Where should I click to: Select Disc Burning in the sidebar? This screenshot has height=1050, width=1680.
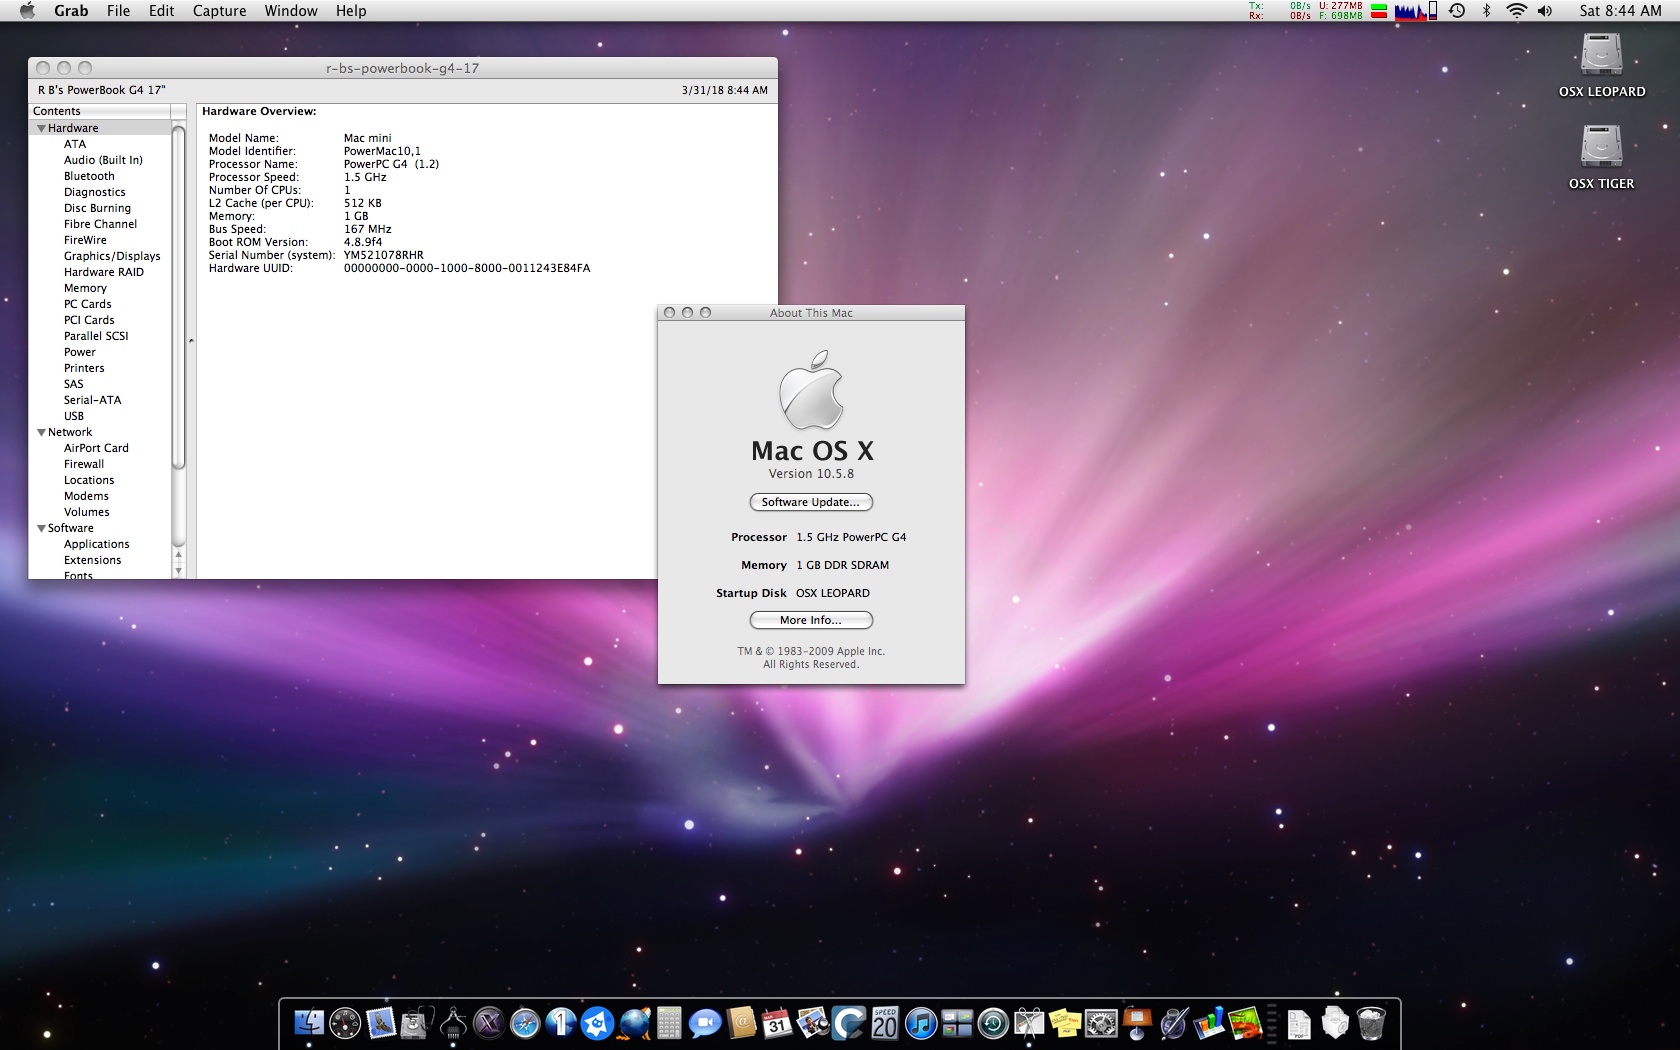[x=97, y=208]
